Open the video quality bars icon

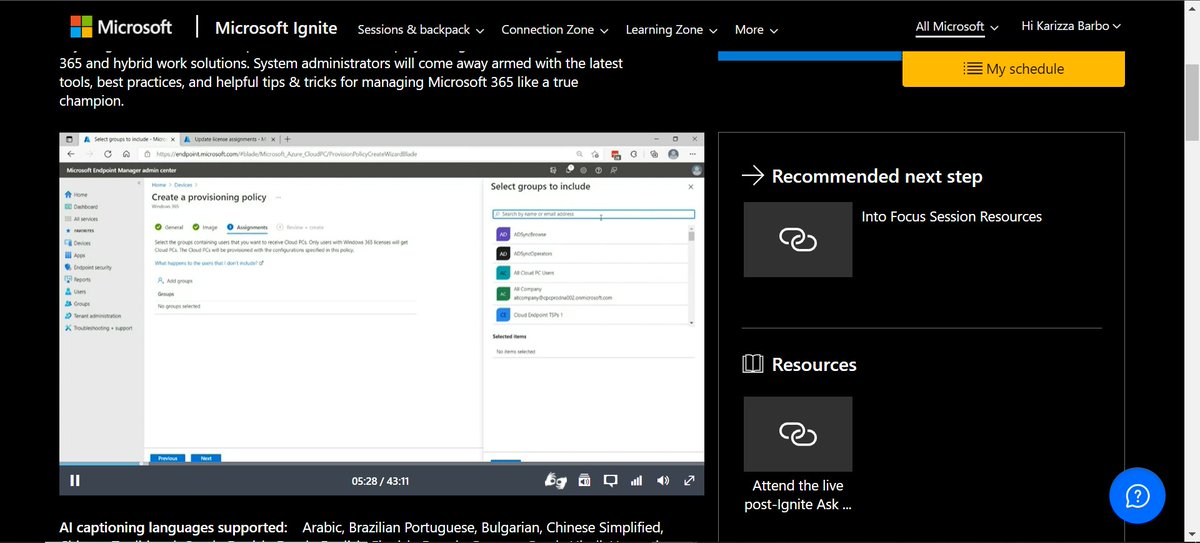[x=636, y=481]
